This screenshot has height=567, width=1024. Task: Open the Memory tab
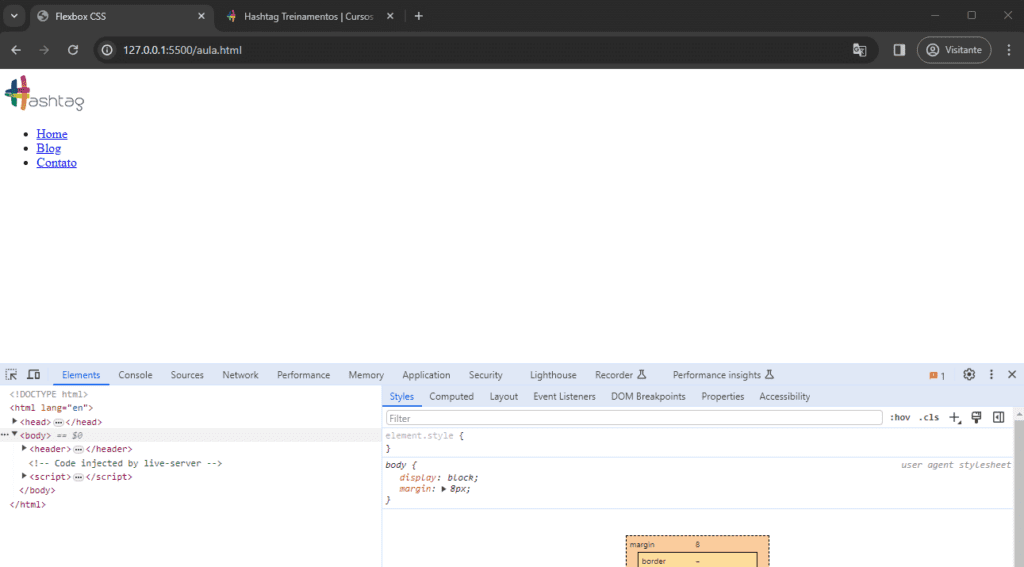click(366, 375)
